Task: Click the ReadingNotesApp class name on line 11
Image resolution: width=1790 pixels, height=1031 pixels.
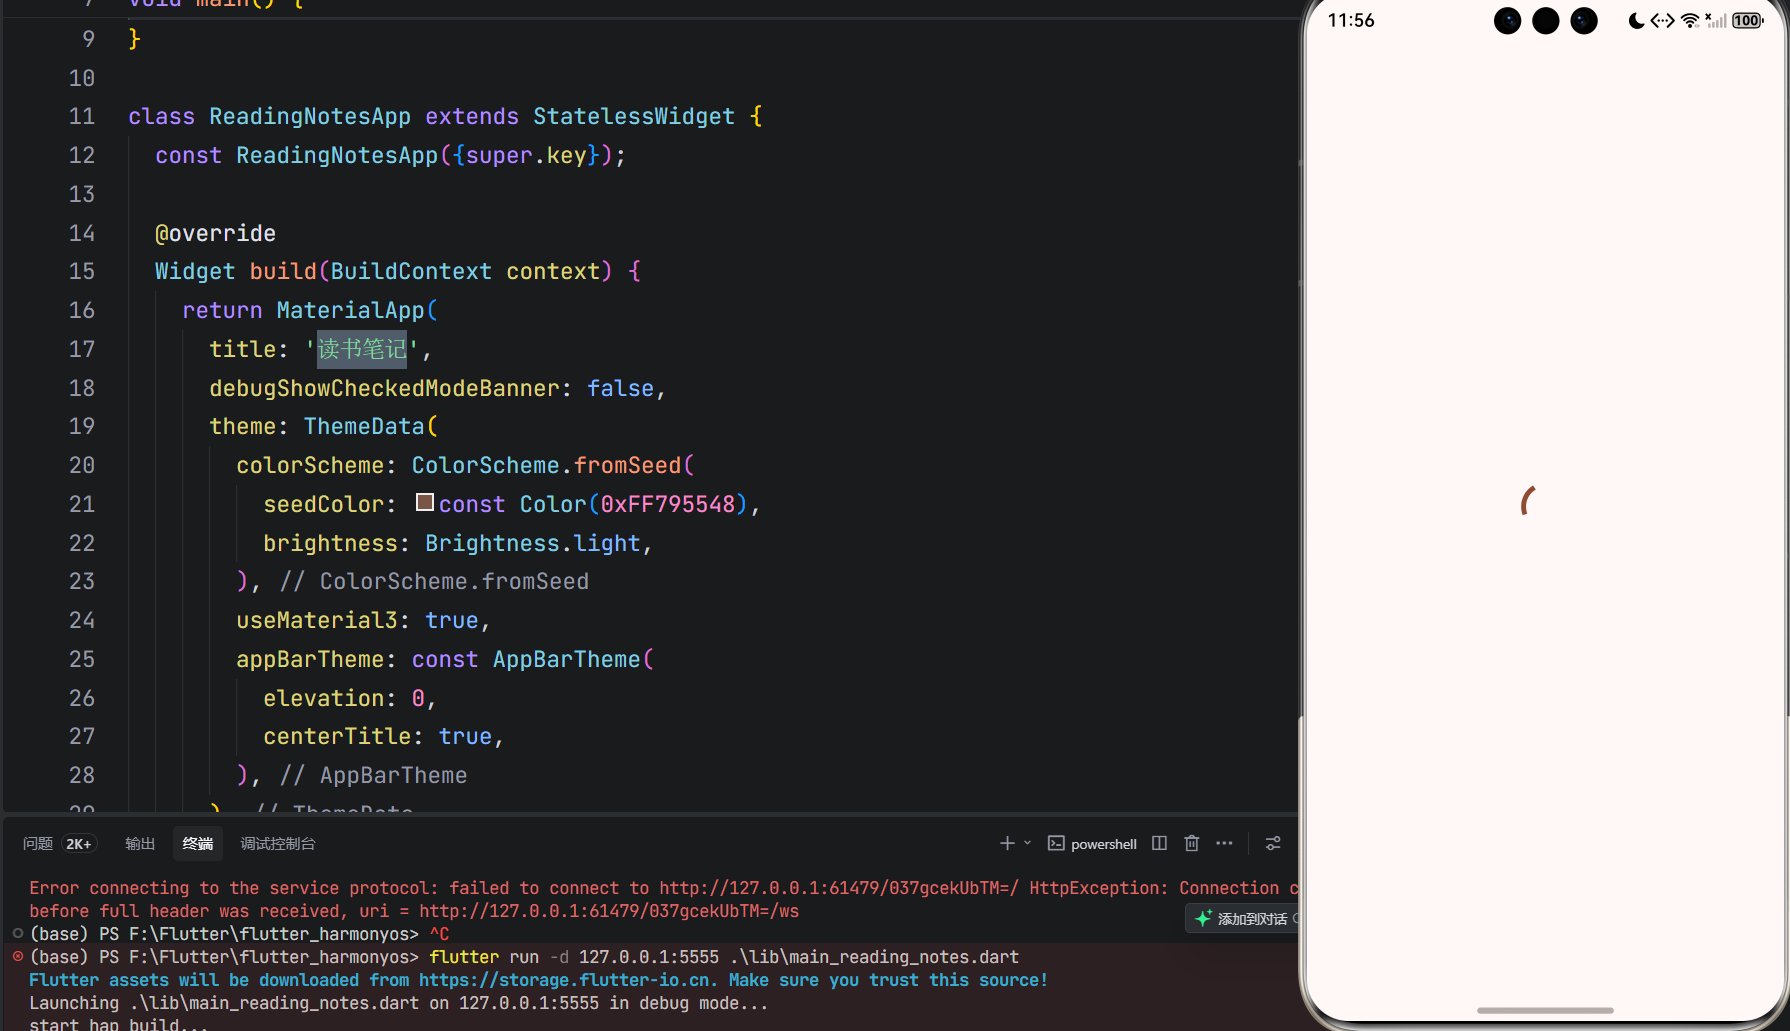Action: point(310,116)
